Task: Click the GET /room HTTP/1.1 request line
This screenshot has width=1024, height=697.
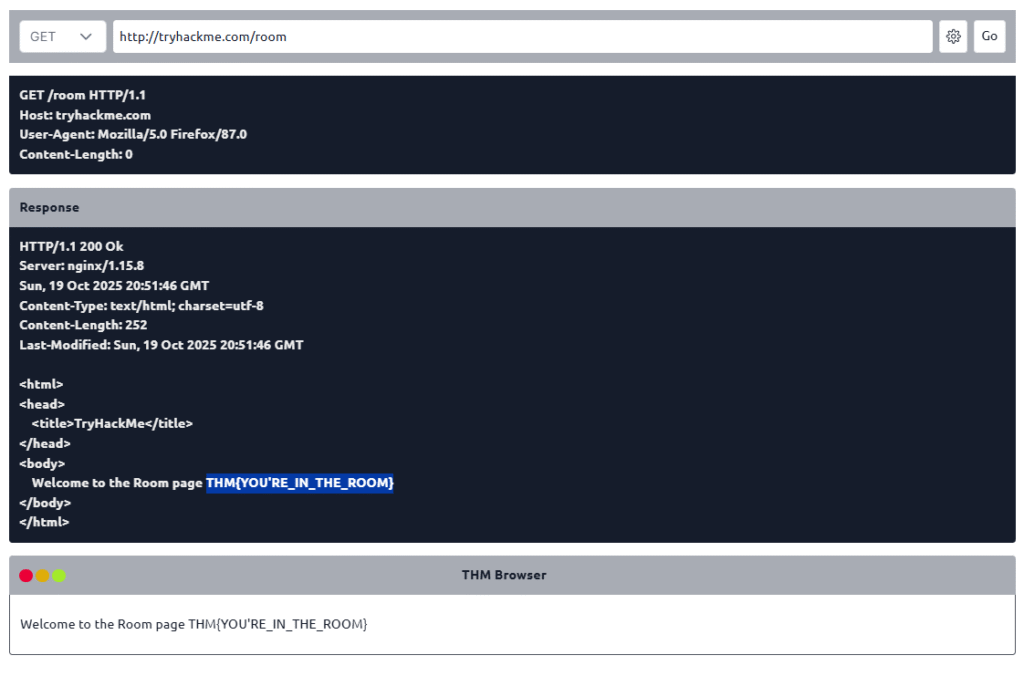Action: coord(83,95)
